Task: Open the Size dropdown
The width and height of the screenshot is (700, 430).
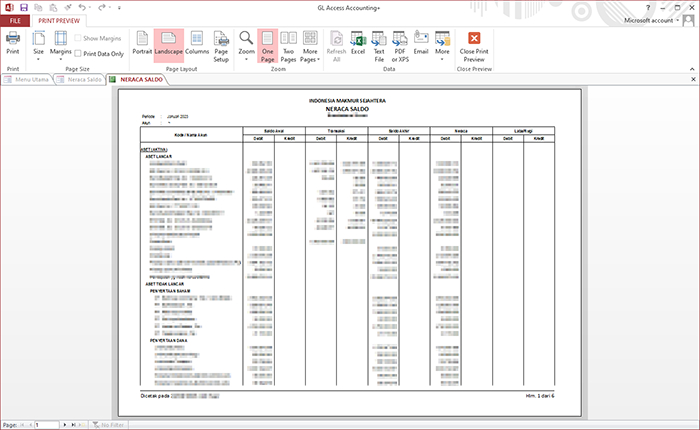Action: pyautogui.click(x=38, y=46)
